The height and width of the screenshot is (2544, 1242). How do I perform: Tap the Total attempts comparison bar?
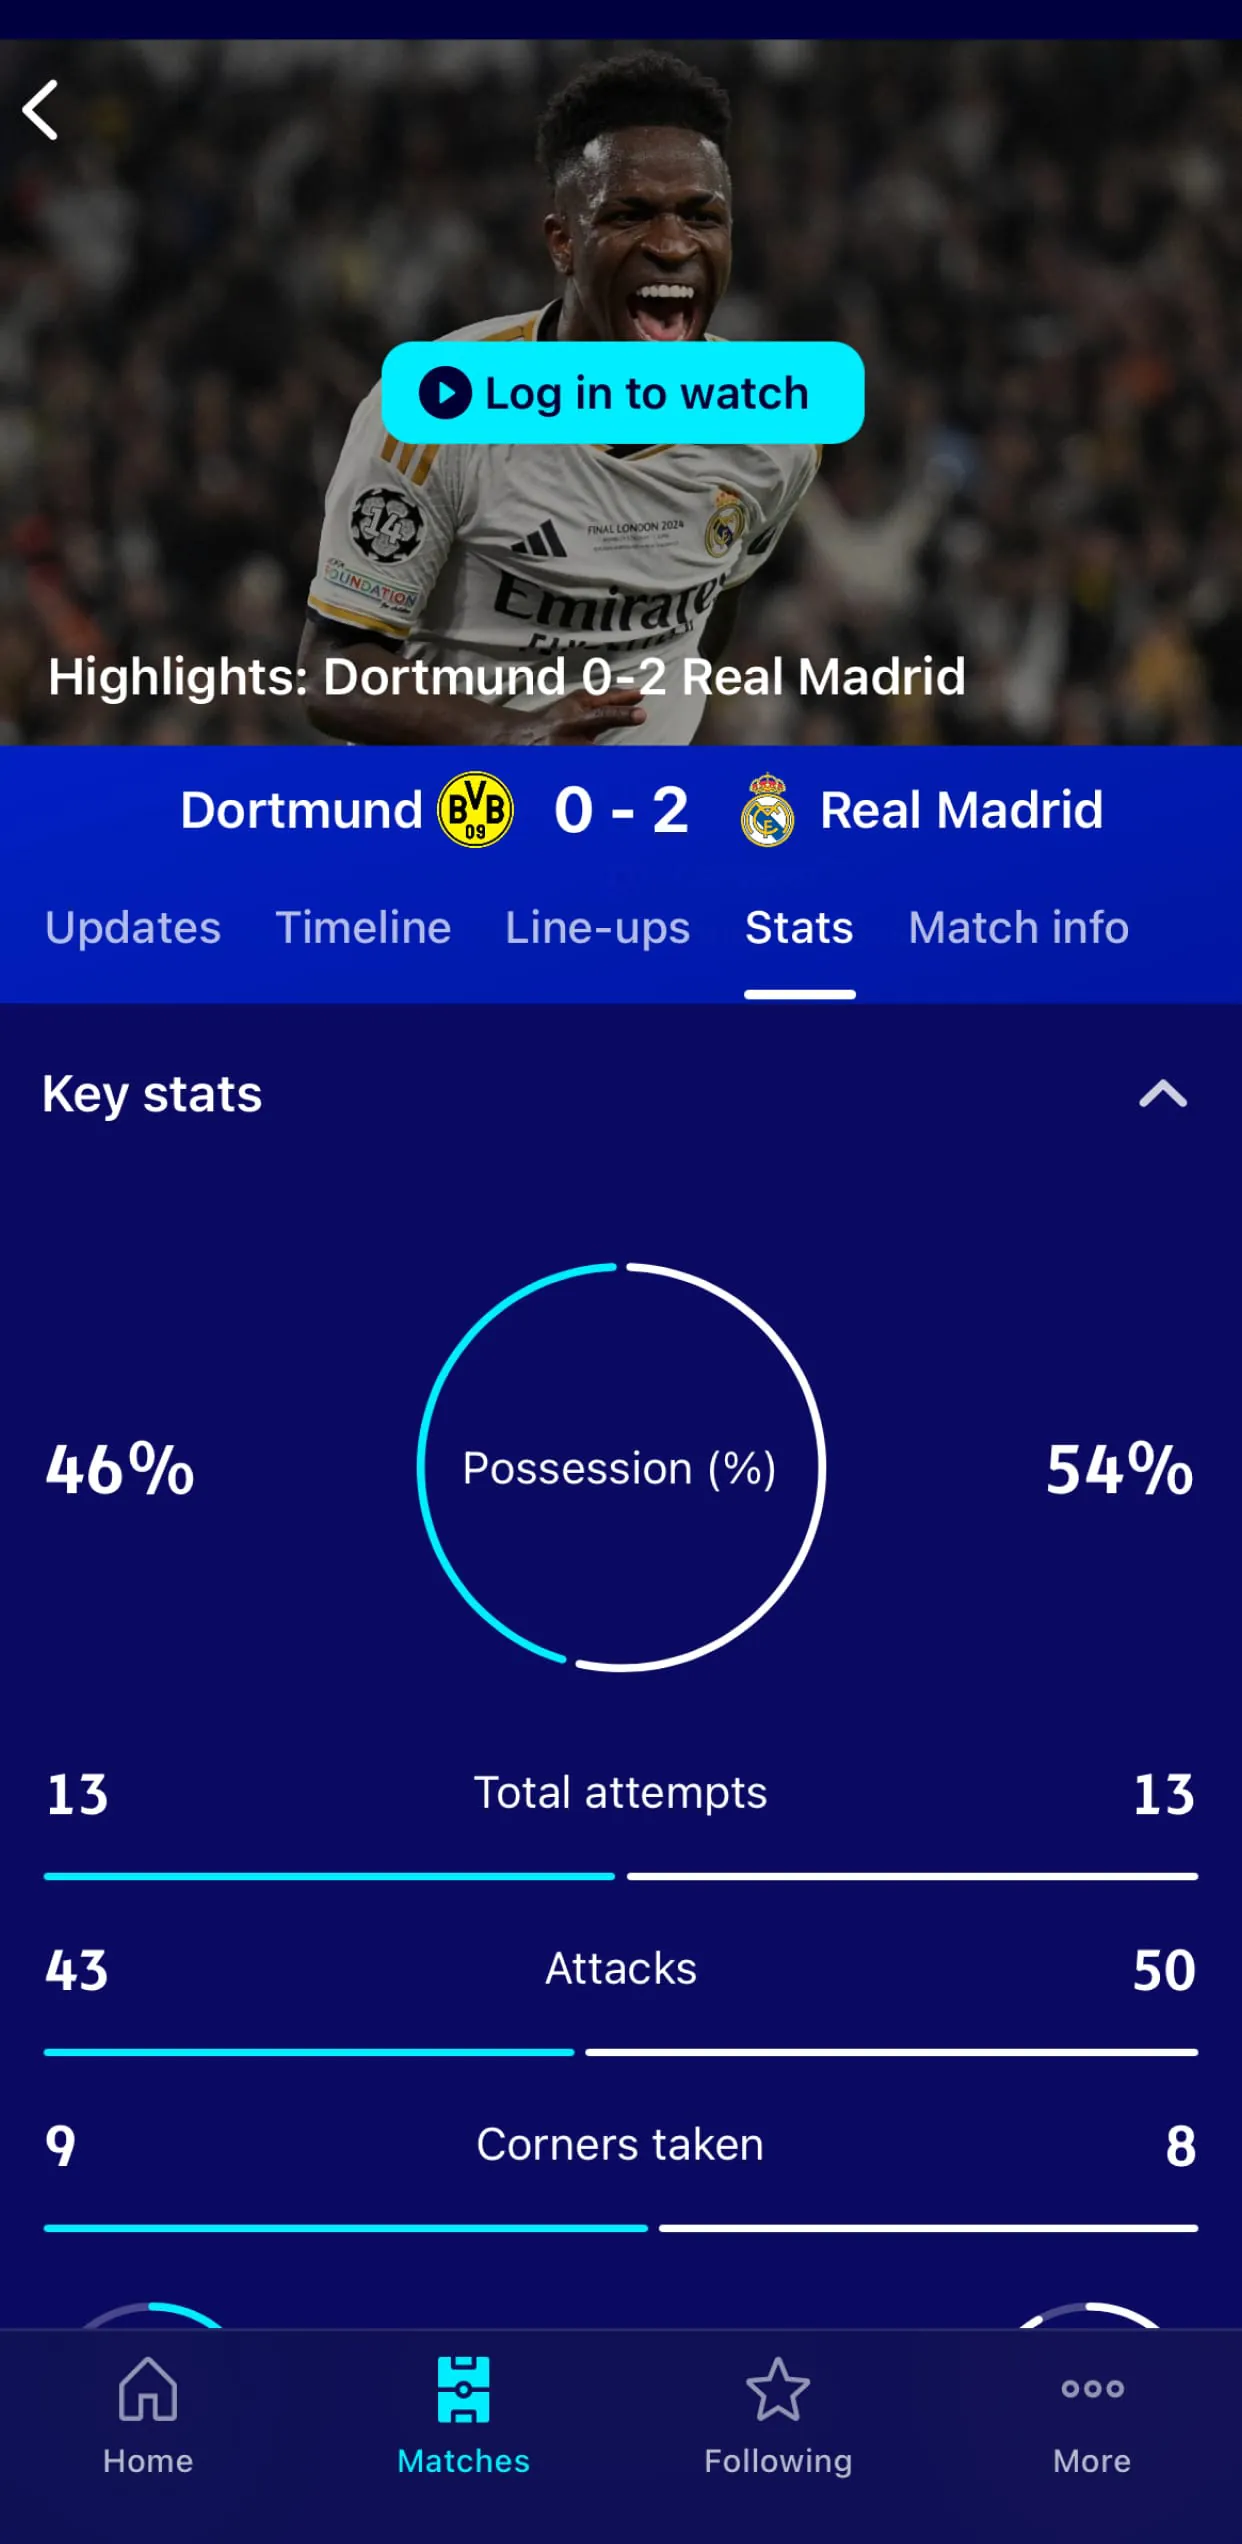621,1876
